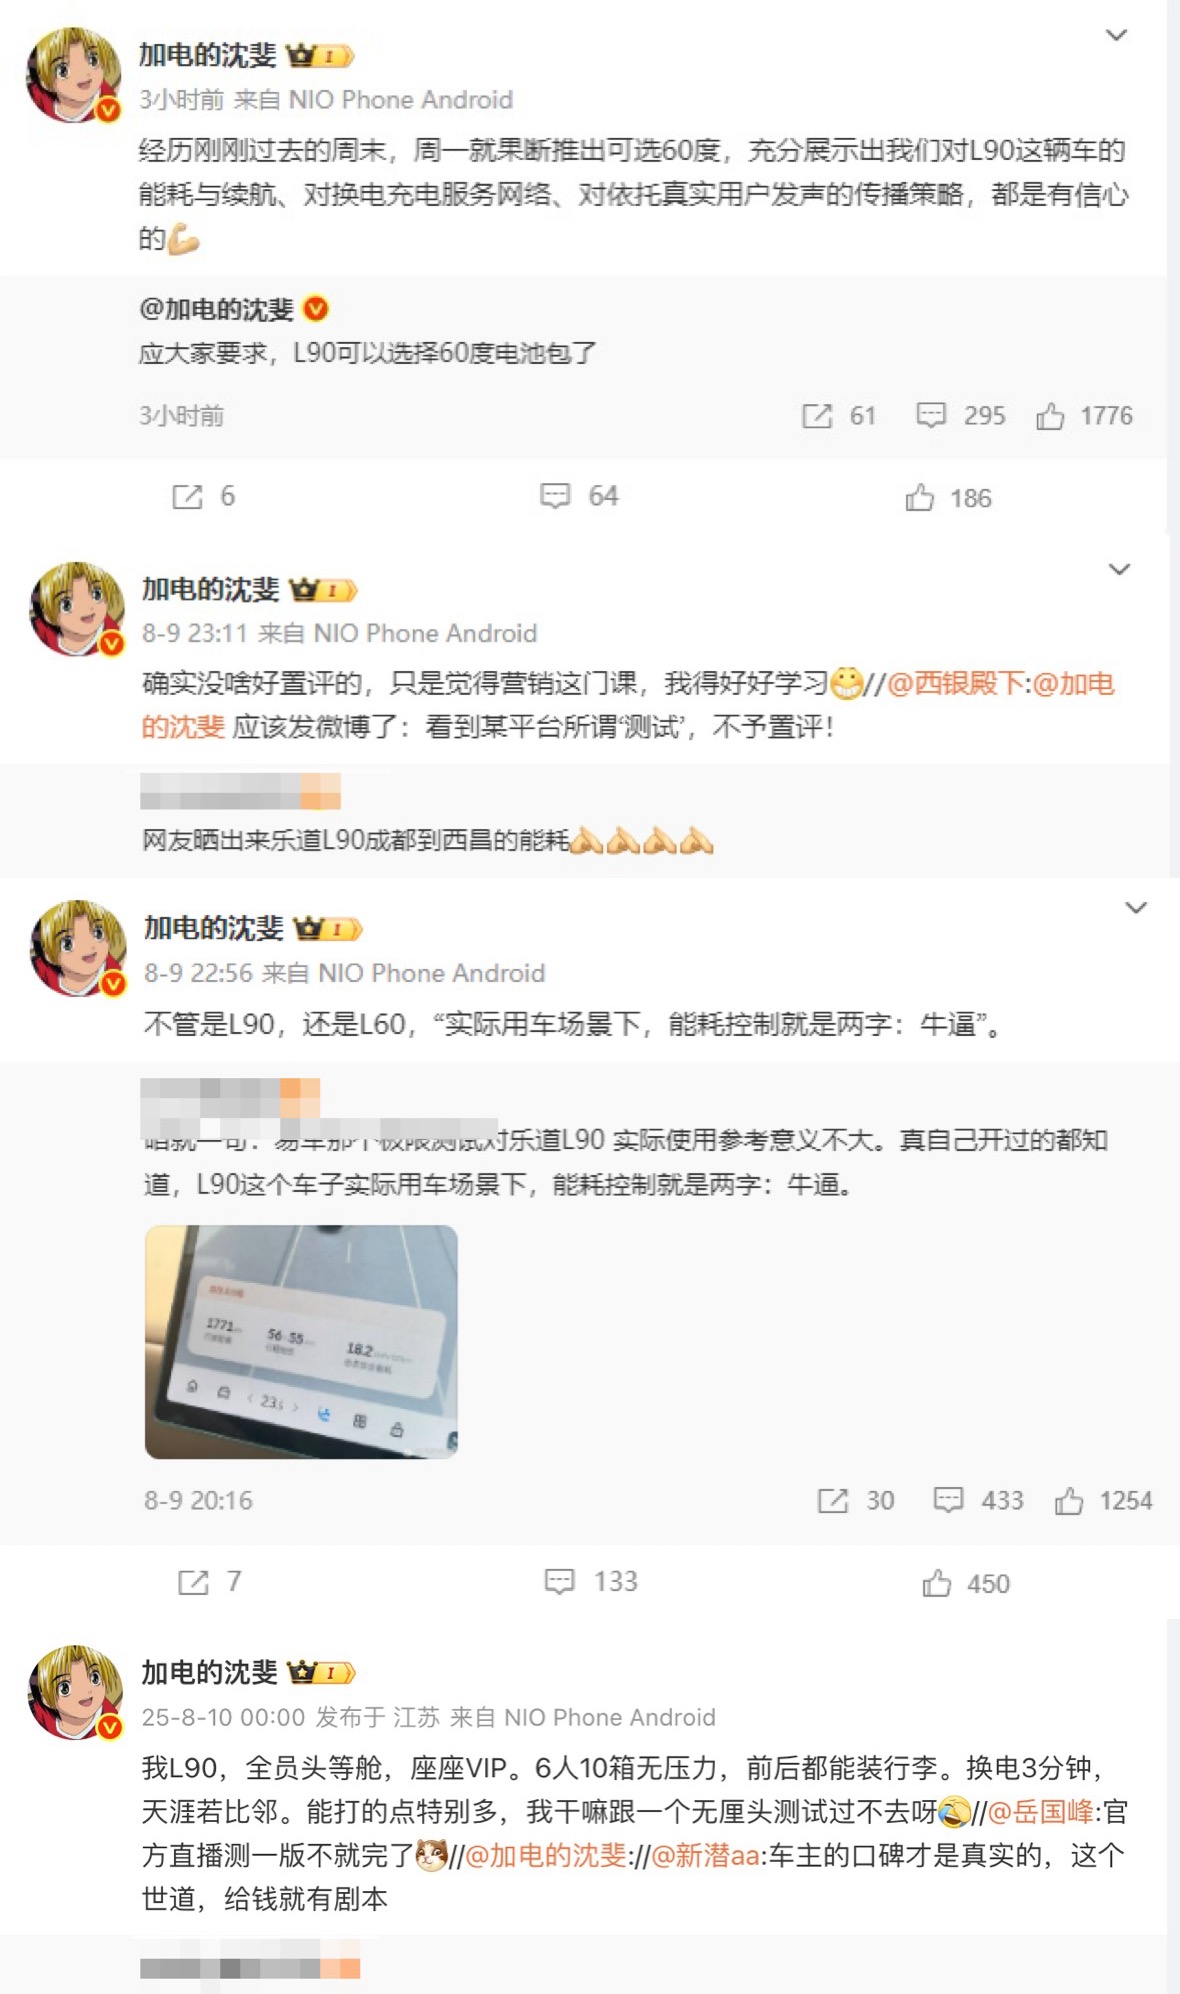Screen dimensions: 1180x1994
Task: Open dropdown chevron on 8-9 22:56 post
Action: [x=1136, y=908]
